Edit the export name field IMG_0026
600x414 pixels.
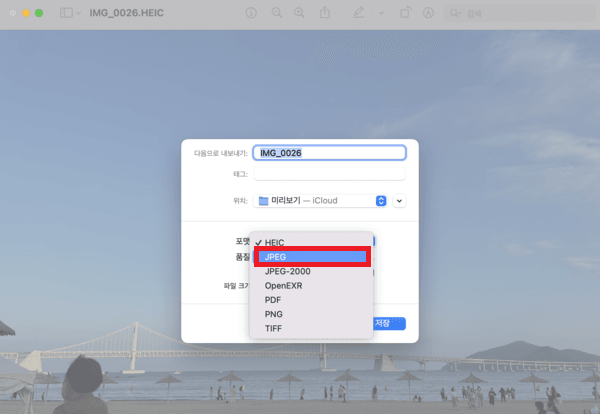tap(329, 153)
